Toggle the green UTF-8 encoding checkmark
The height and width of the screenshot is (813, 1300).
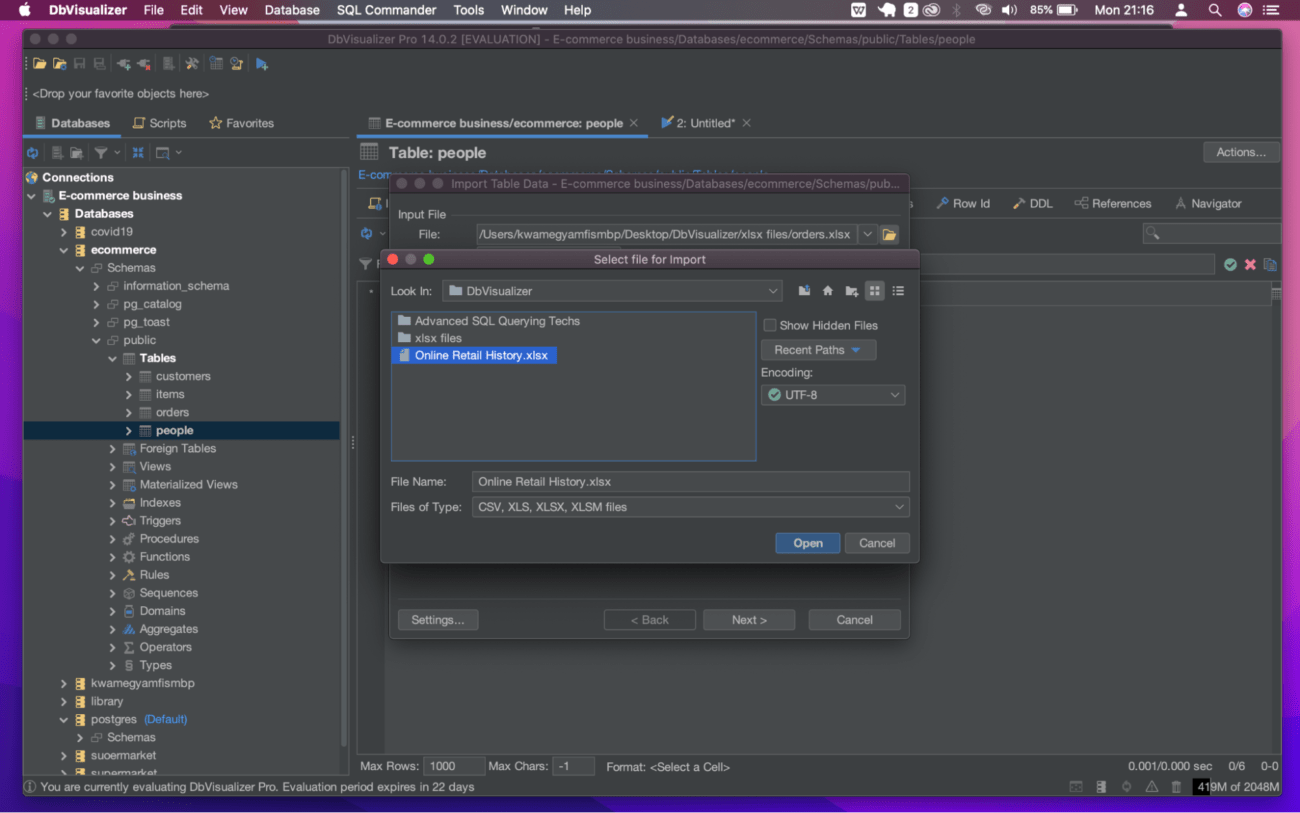coord(775,394)
